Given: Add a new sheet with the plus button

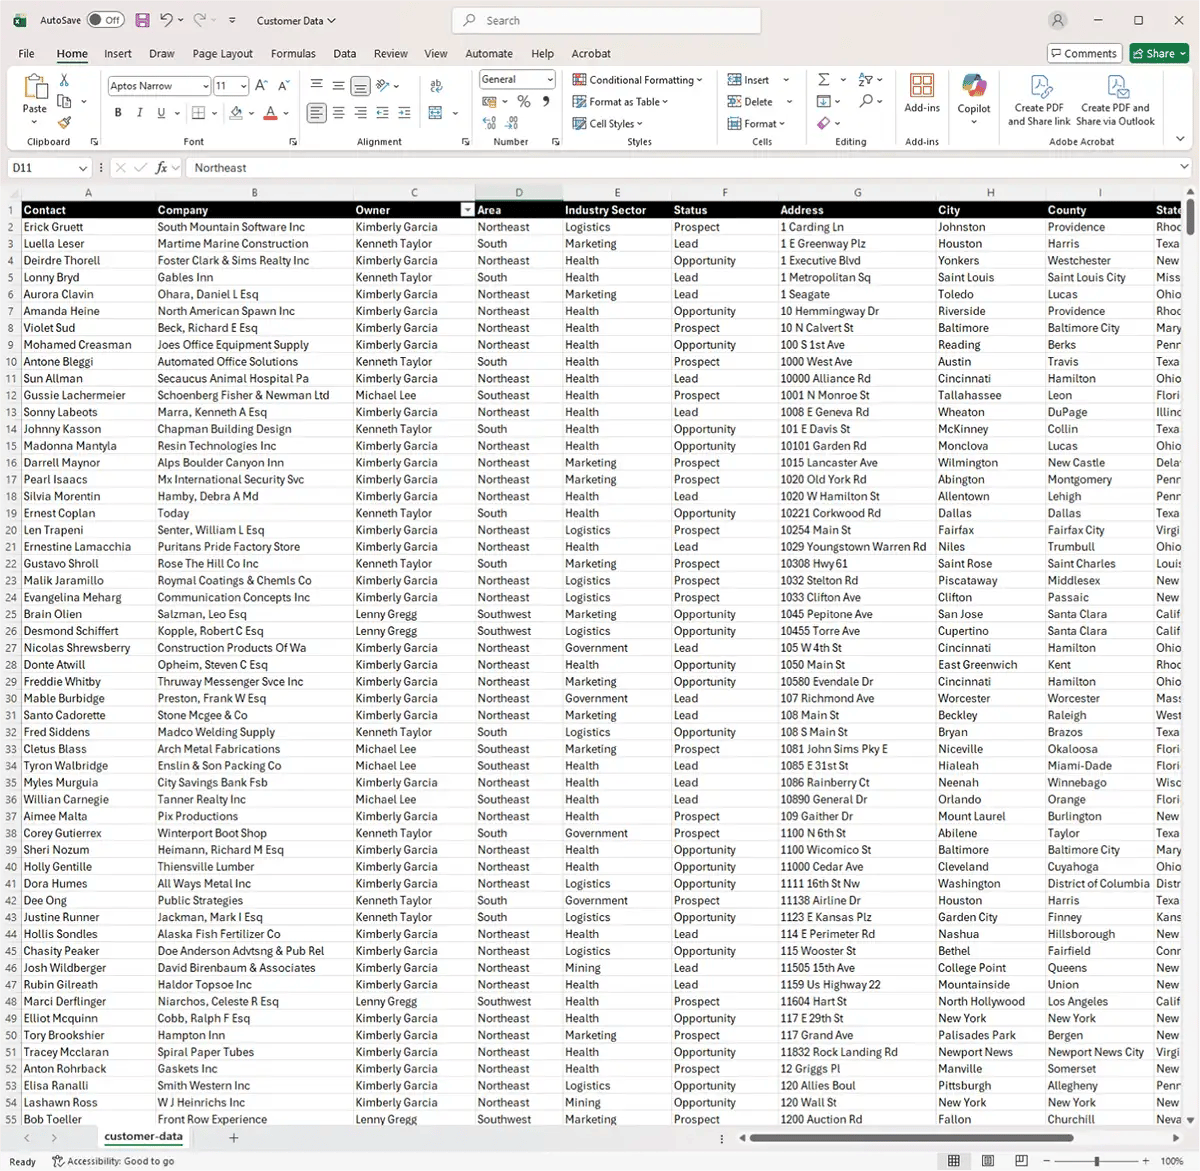Looking at the screenshot, I should tap(234, 1138).
